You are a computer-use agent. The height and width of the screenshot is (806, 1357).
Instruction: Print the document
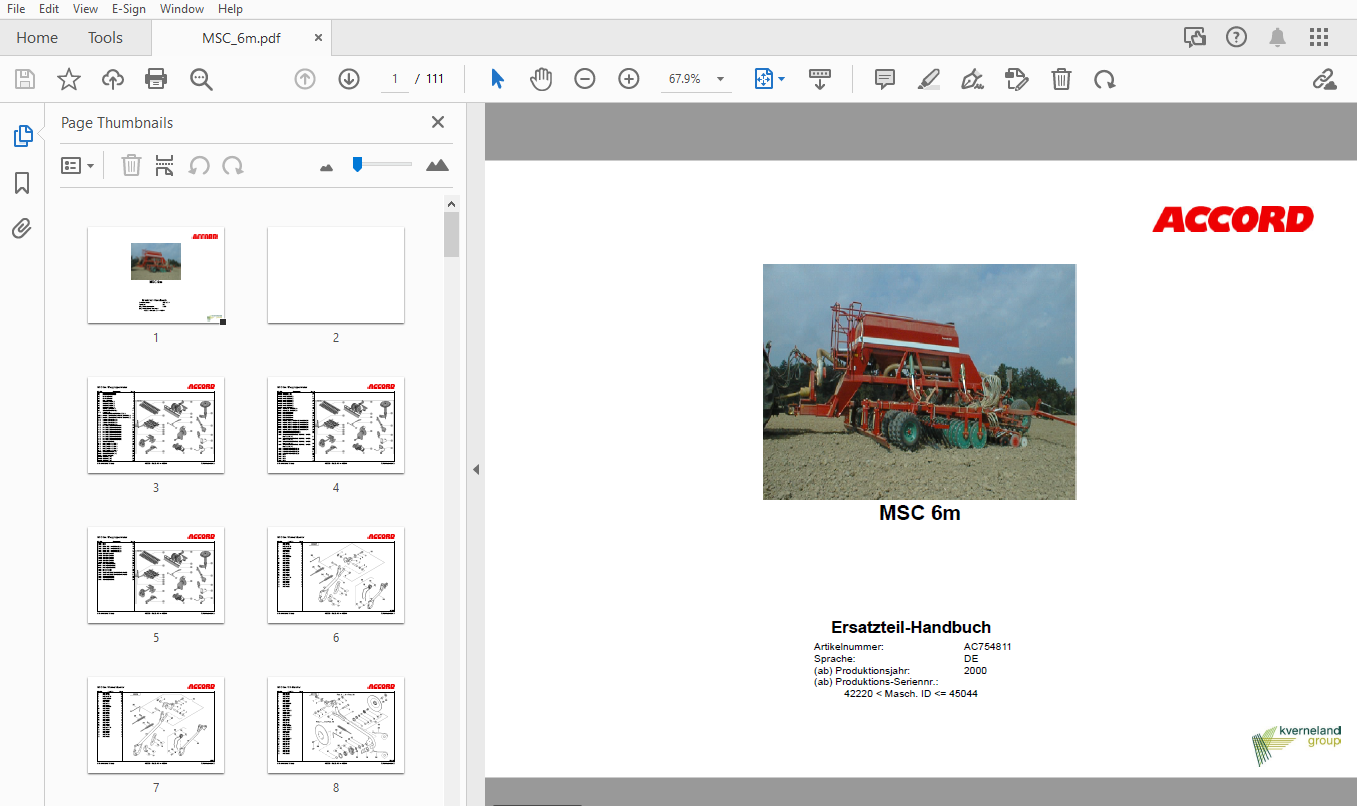[156, 79]
